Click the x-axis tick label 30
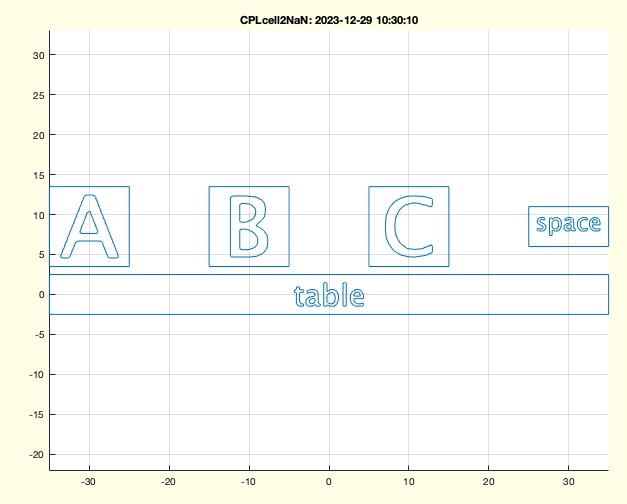 pos(568,481)
